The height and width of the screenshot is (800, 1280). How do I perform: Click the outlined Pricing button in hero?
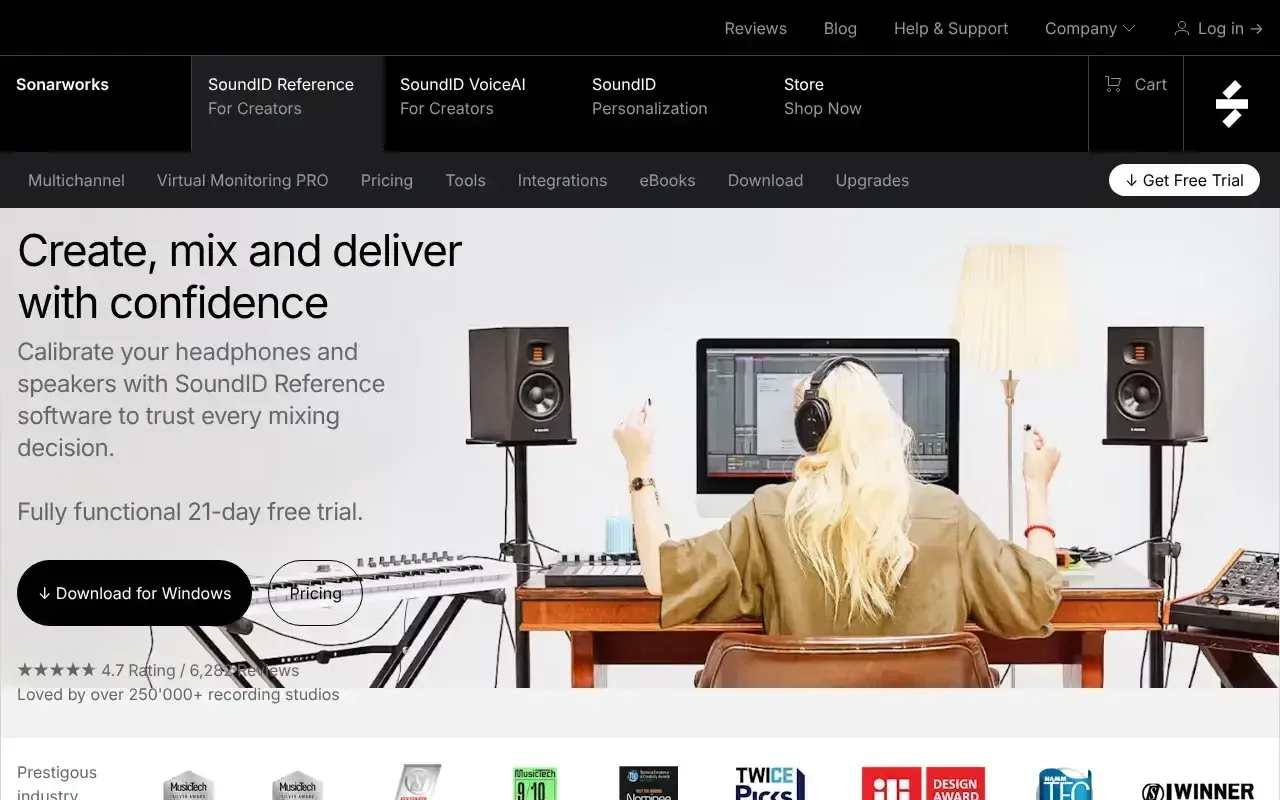pos(315,593)
